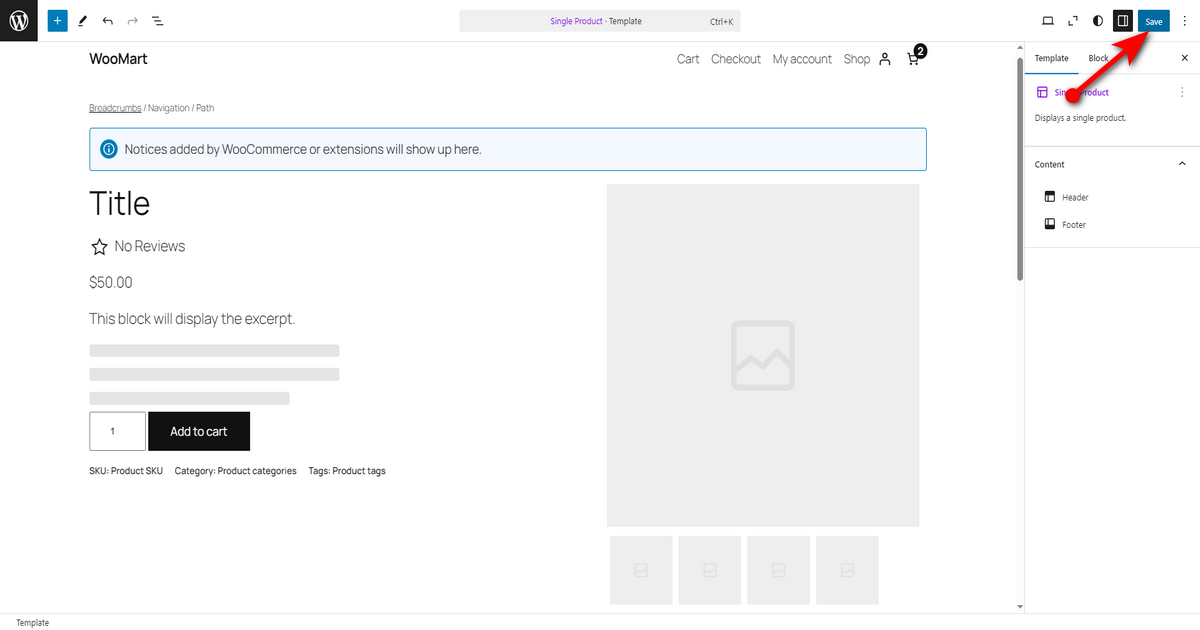Open the My account navigation link
The width and height of the screenshot is (1200, 630).
802,59
